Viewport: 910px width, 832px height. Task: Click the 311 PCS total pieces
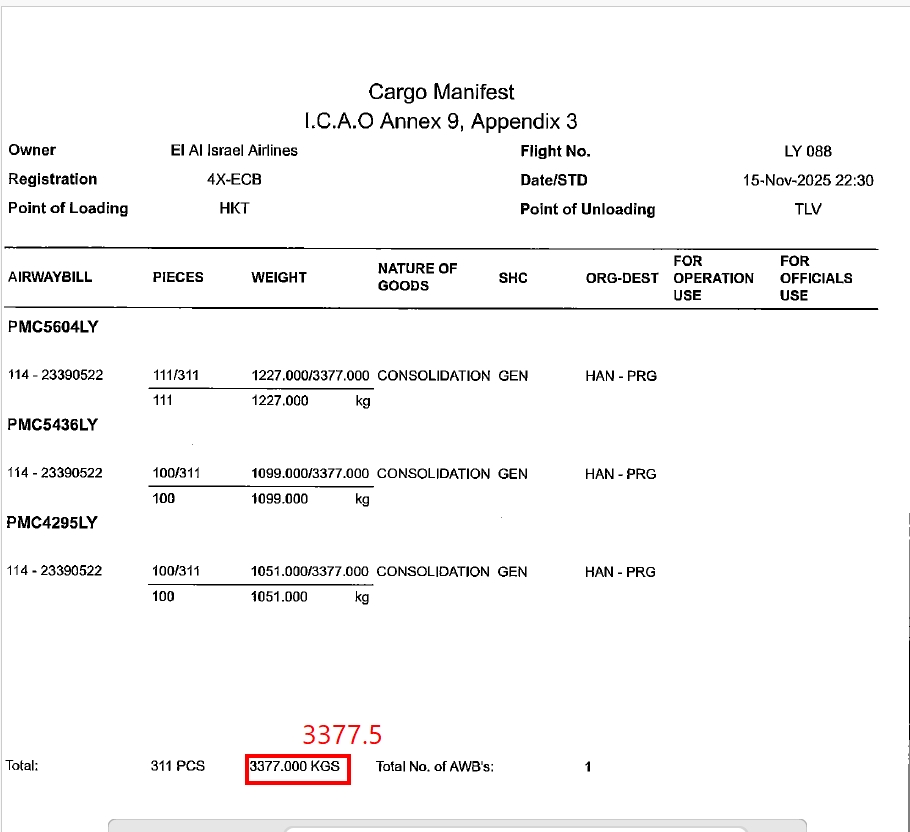coord(178,767)
